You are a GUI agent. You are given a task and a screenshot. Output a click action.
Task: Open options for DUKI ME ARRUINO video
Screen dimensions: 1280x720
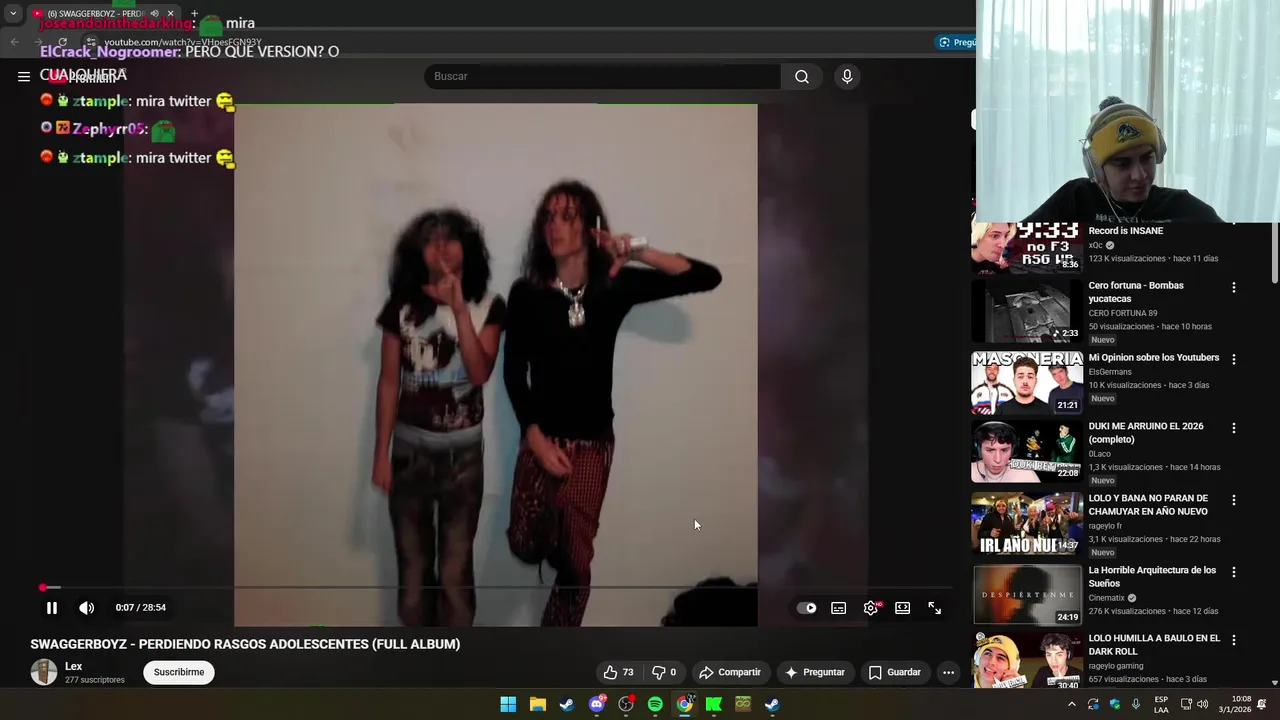[x=1234, y=428]
